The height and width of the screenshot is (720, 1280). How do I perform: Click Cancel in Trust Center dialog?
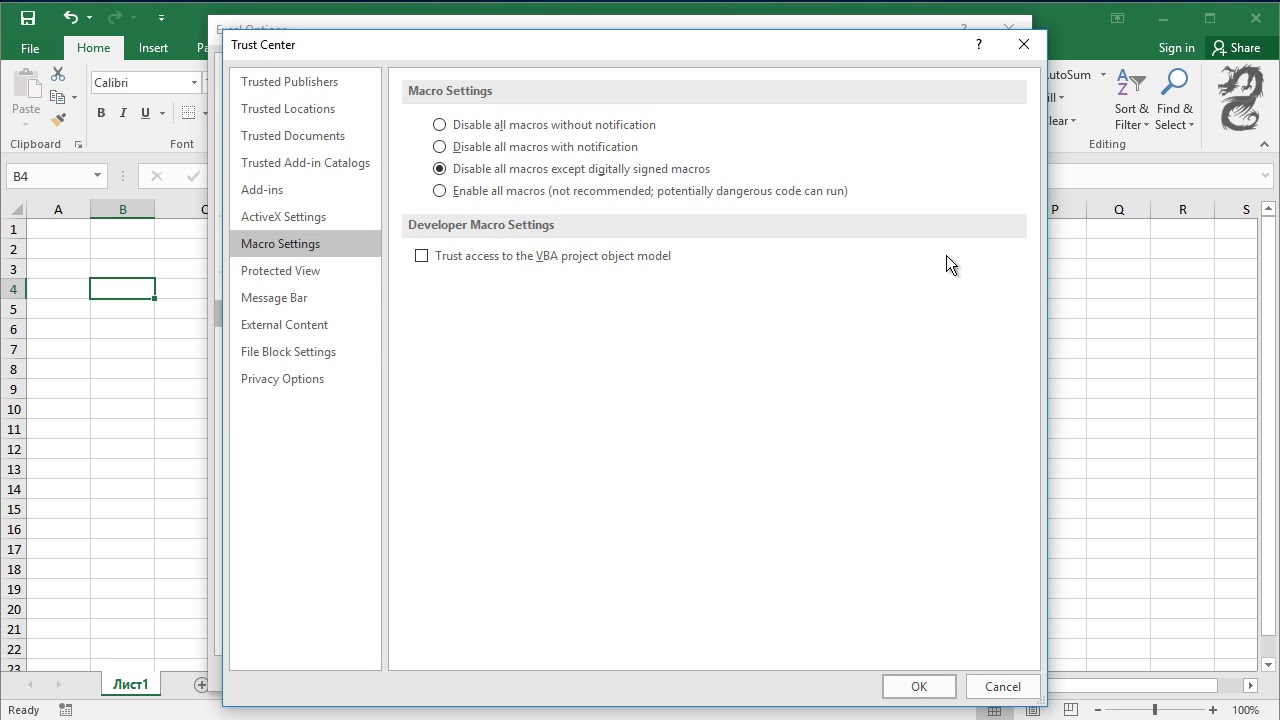click(x=1003, y=687)
